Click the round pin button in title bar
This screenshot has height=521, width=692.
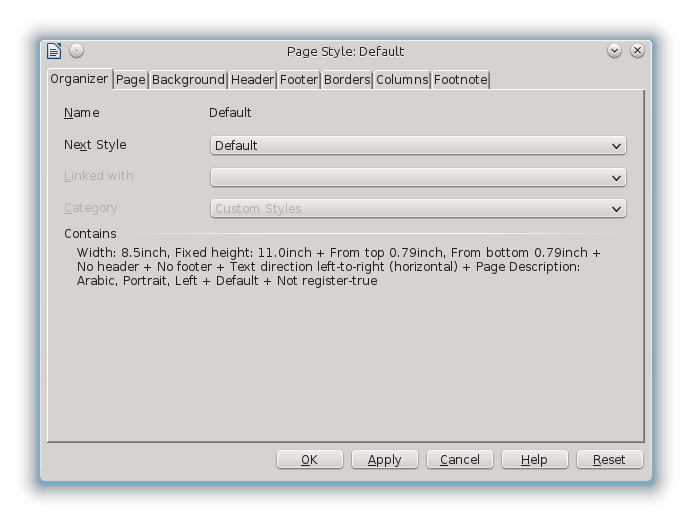[x=77, y=51]
